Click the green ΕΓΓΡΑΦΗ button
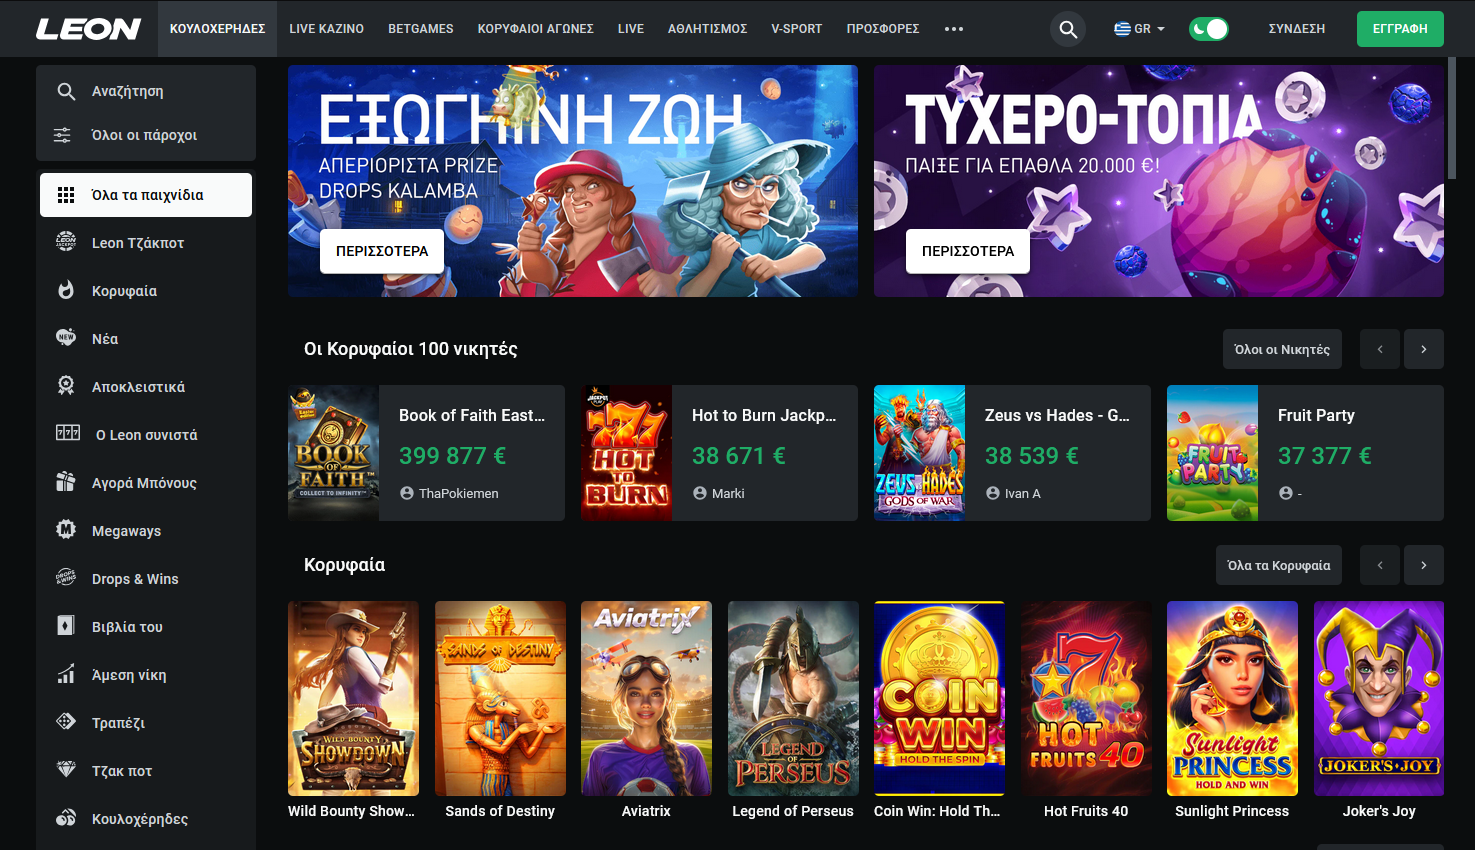1475x850 pixels. pyautogui.click(x=1400, y=29)
